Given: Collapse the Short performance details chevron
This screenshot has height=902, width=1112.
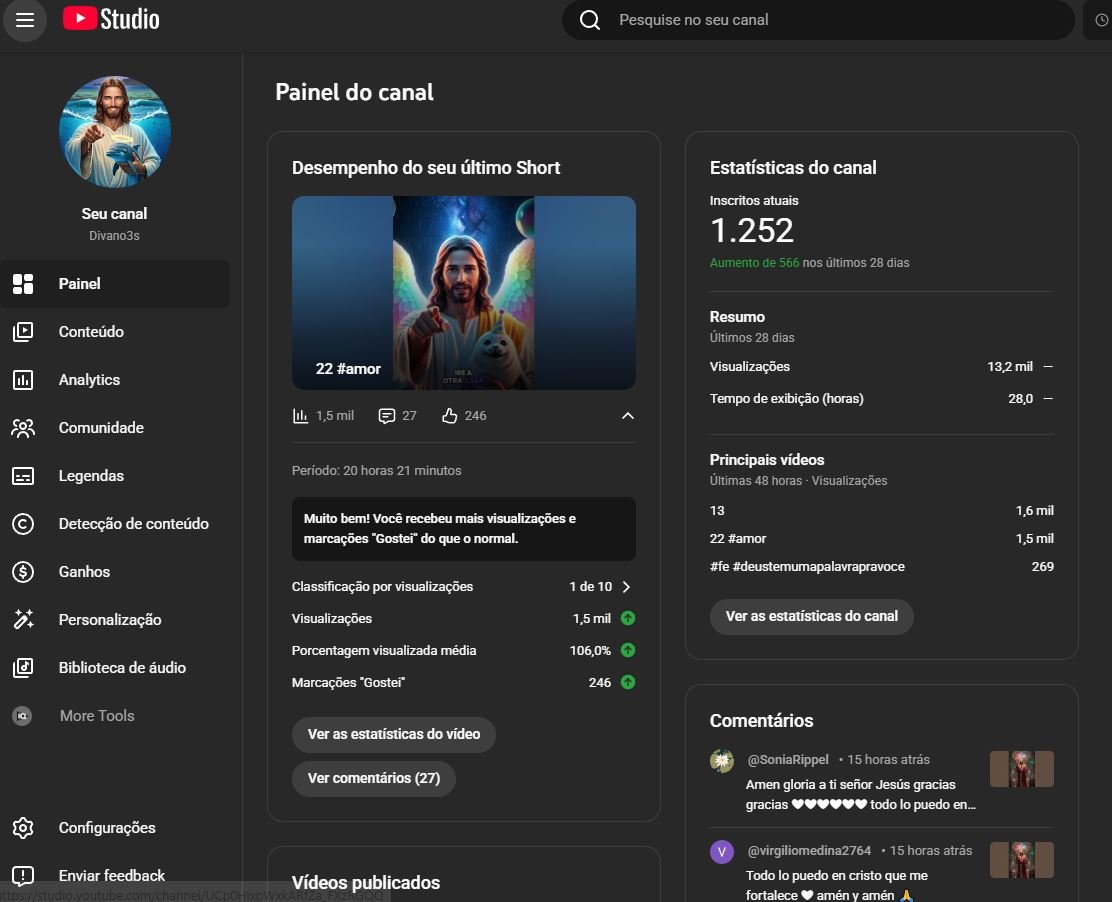Looking at the screenshot, I should click(x=627, y=416).
